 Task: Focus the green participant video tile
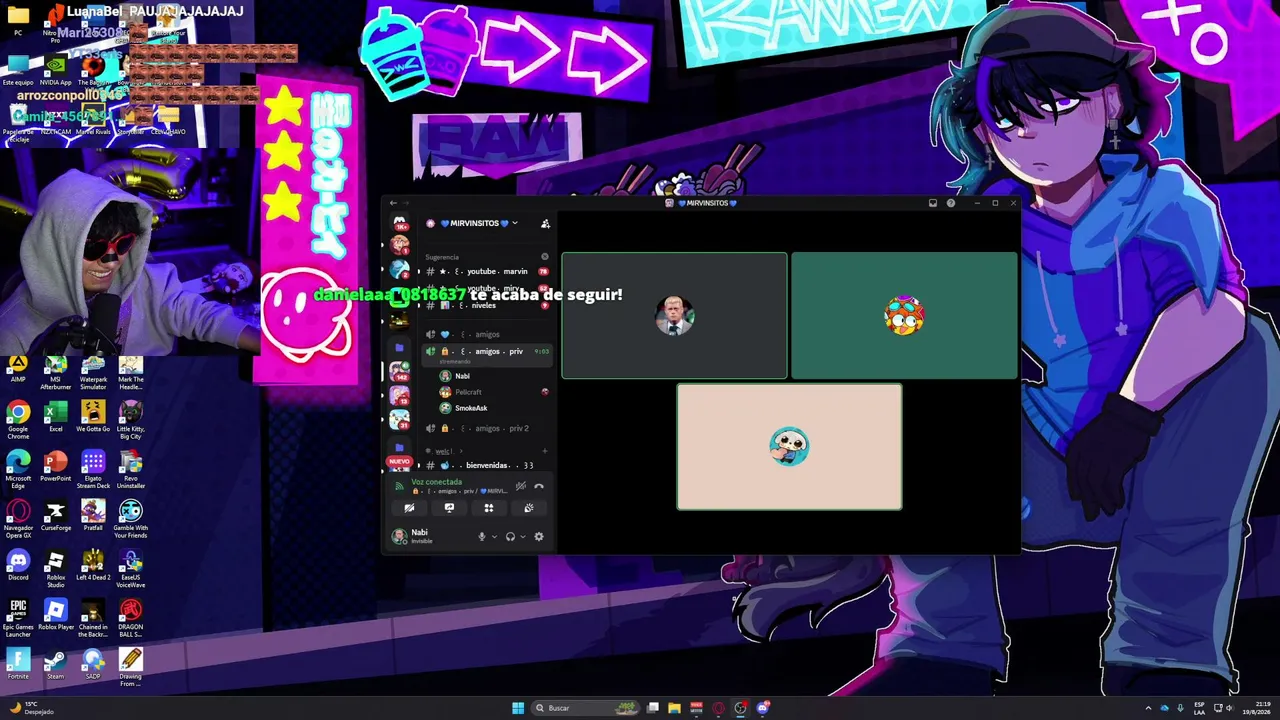904,315
